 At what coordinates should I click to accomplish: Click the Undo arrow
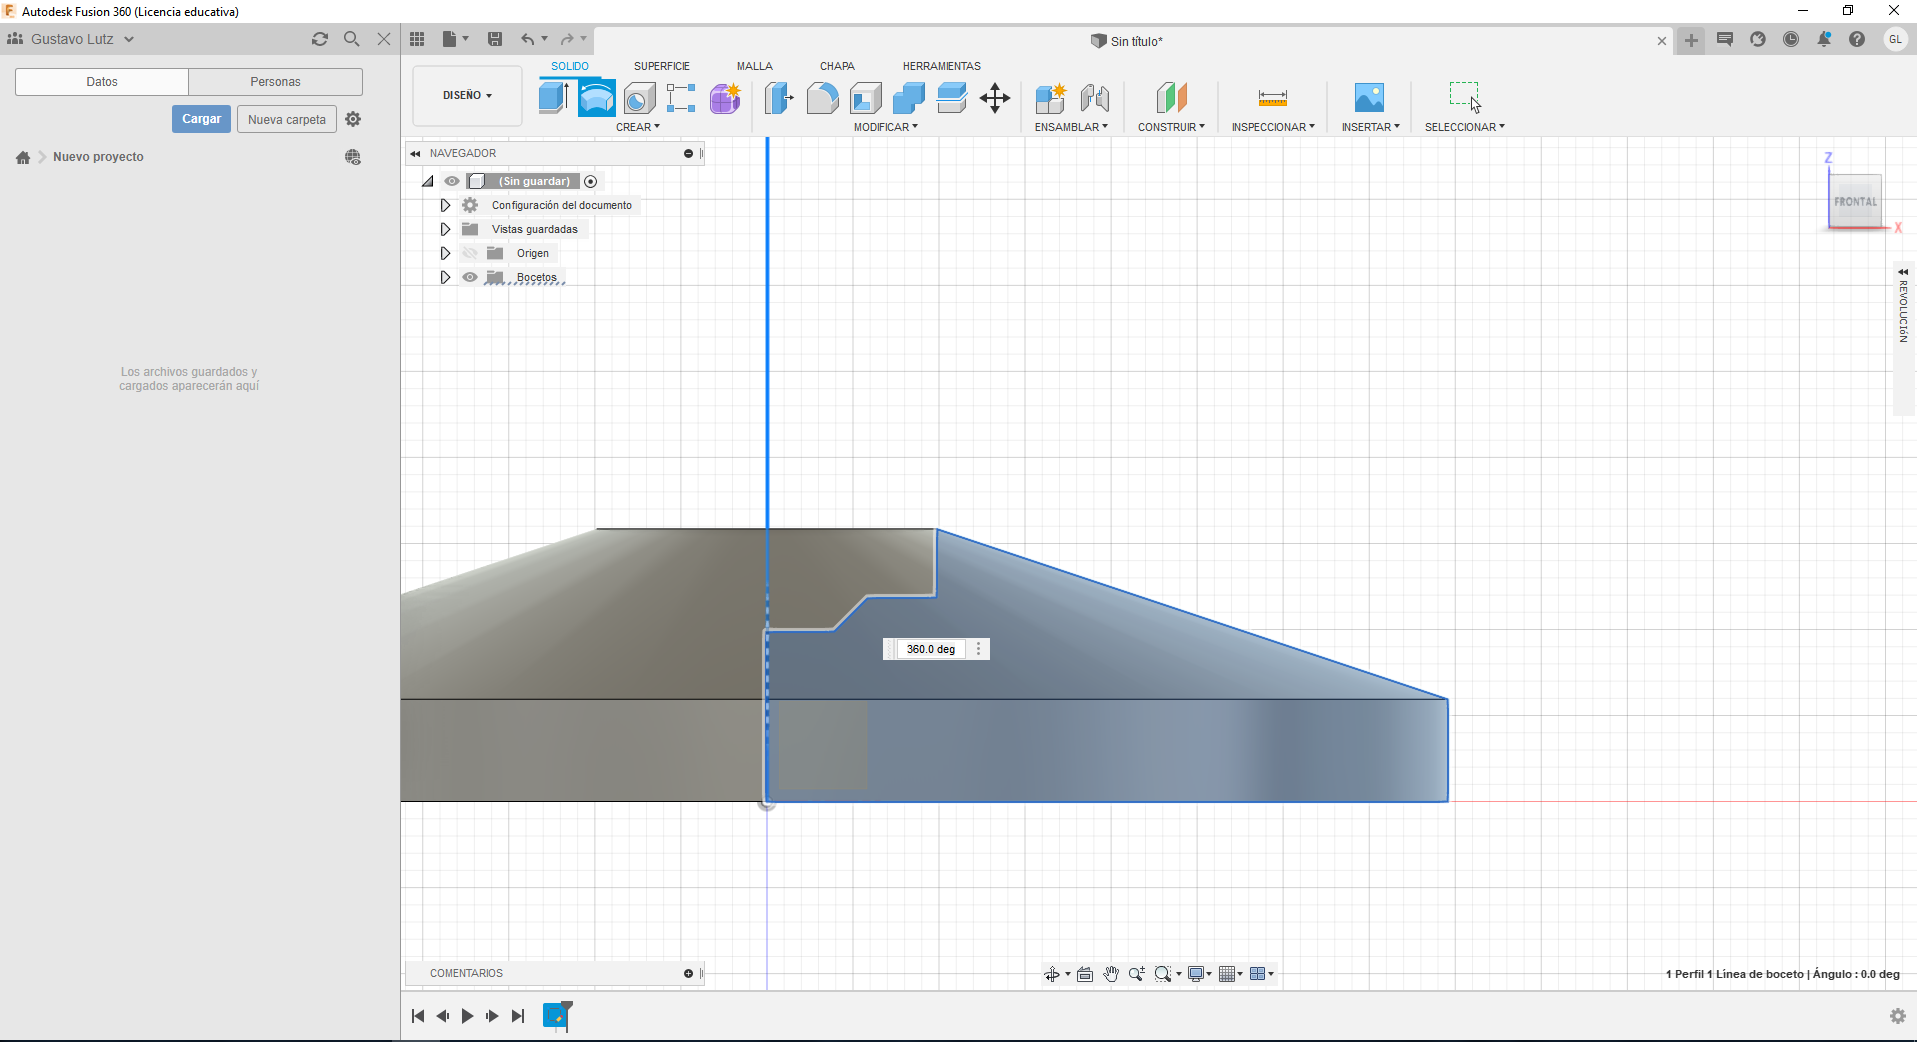click(527, 39)
